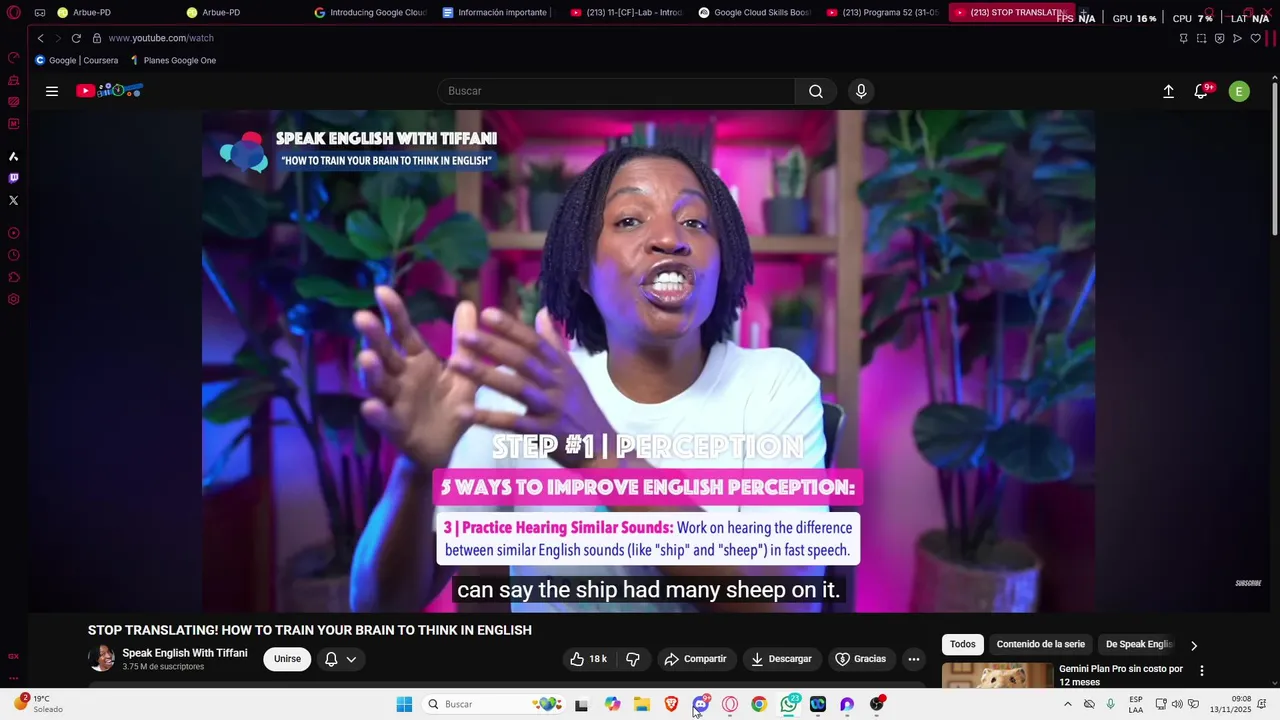Open the video more actions ellipsis
Viewport: 1280px width, 720px height.
(x=913, y=659)
